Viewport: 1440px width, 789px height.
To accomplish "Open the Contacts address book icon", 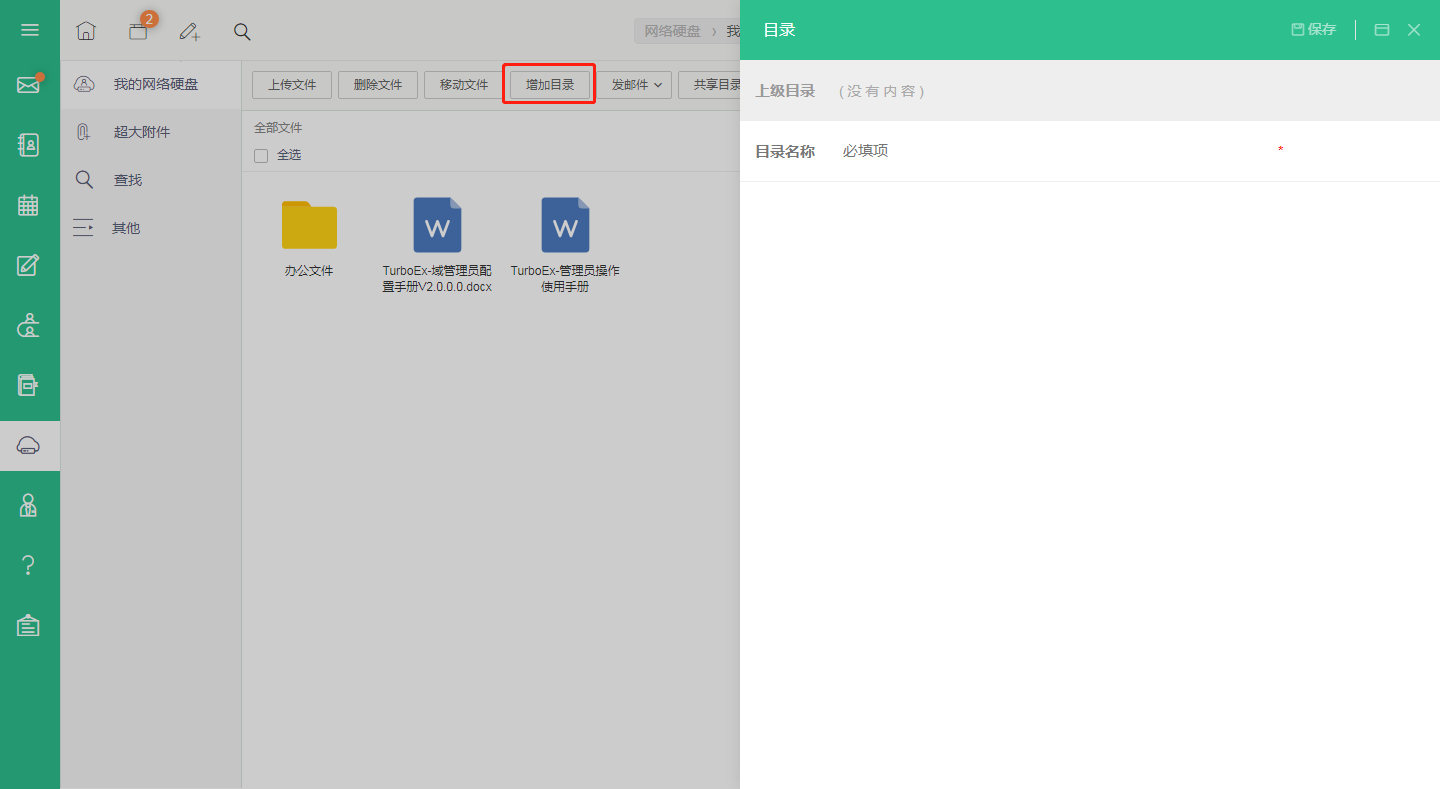I will (29, 145).
